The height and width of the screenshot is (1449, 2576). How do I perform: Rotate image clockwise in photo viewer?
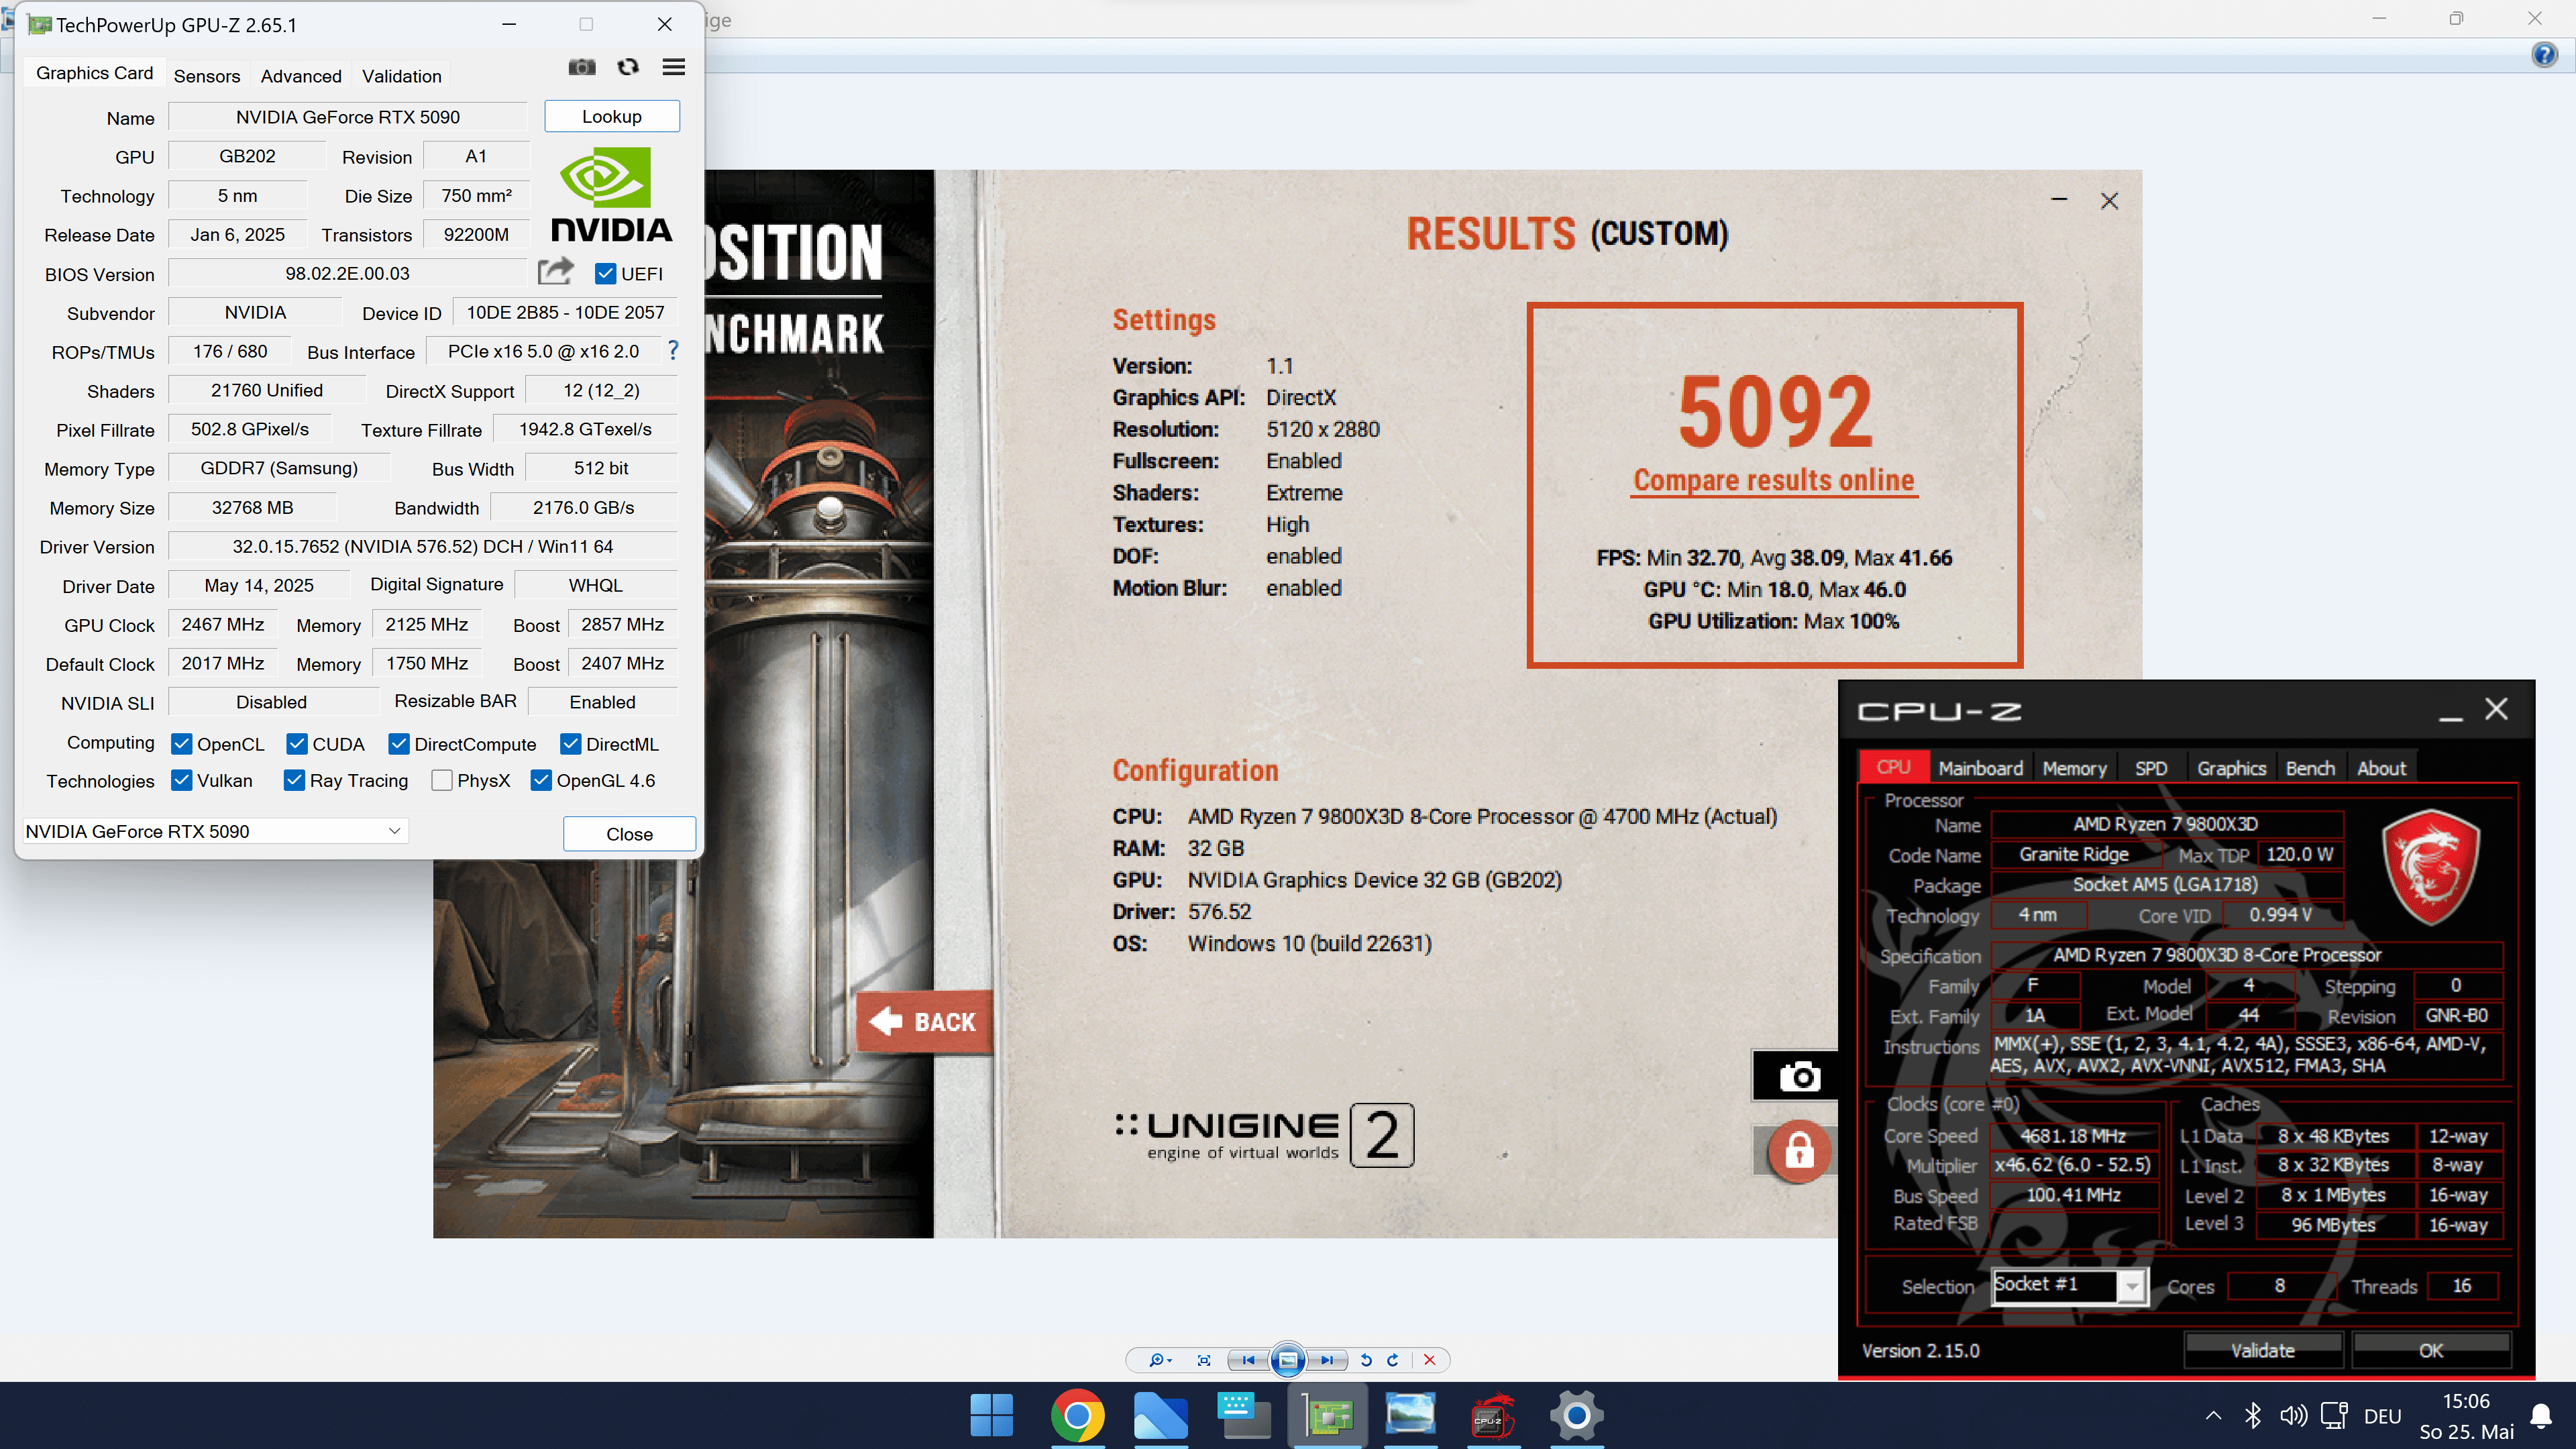[x=1393, y=1360]
